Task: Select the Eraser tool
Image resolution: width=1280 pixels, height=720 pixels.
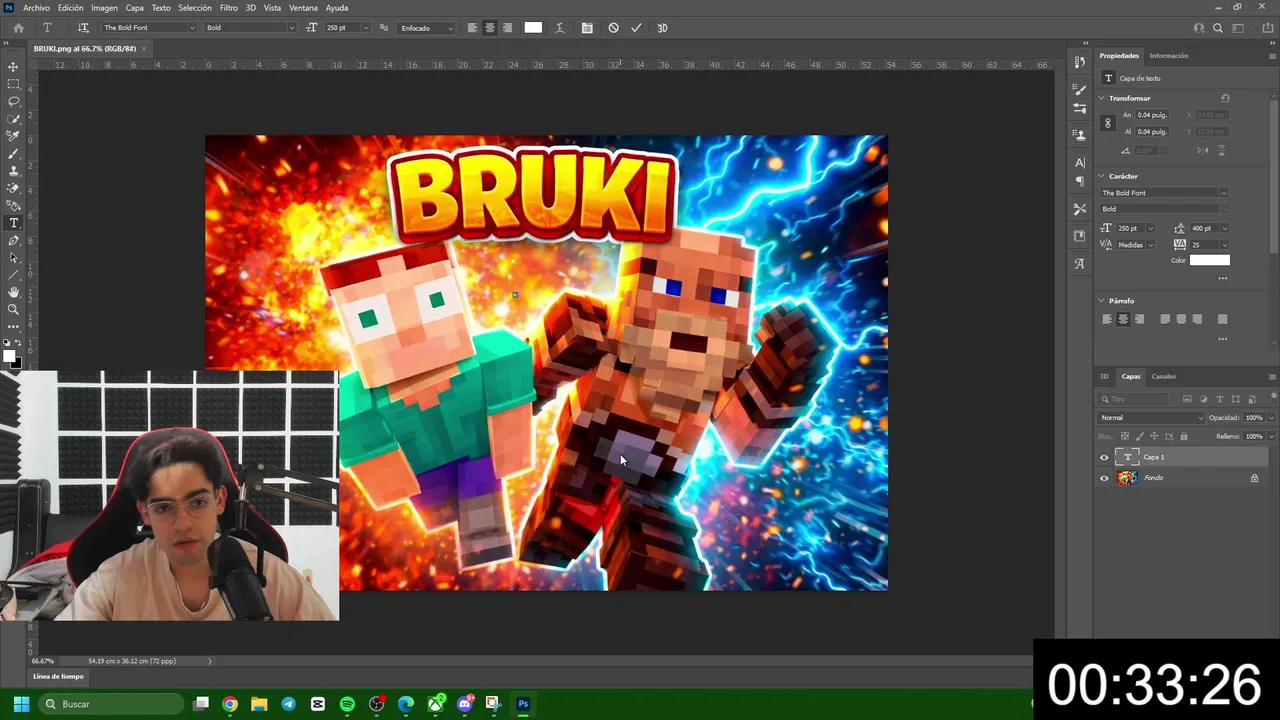Action: [13, 188]
